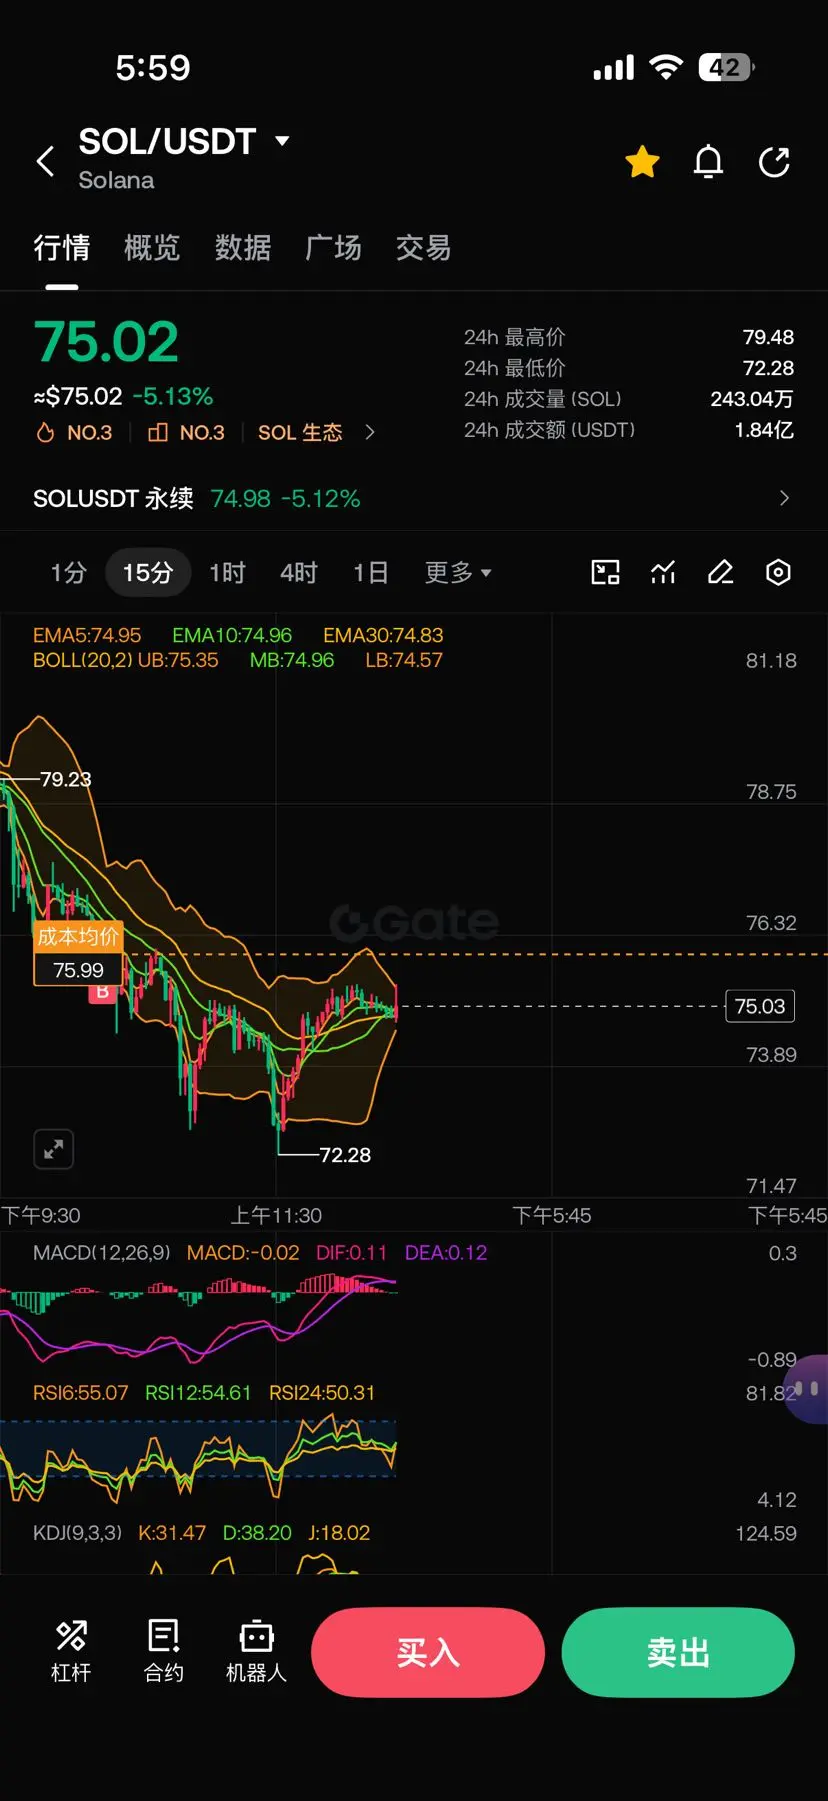This screenshot has width=828, height=1801.
Task: Tap the 24h 最低价 value 72.28
Action: coord(768,368)
